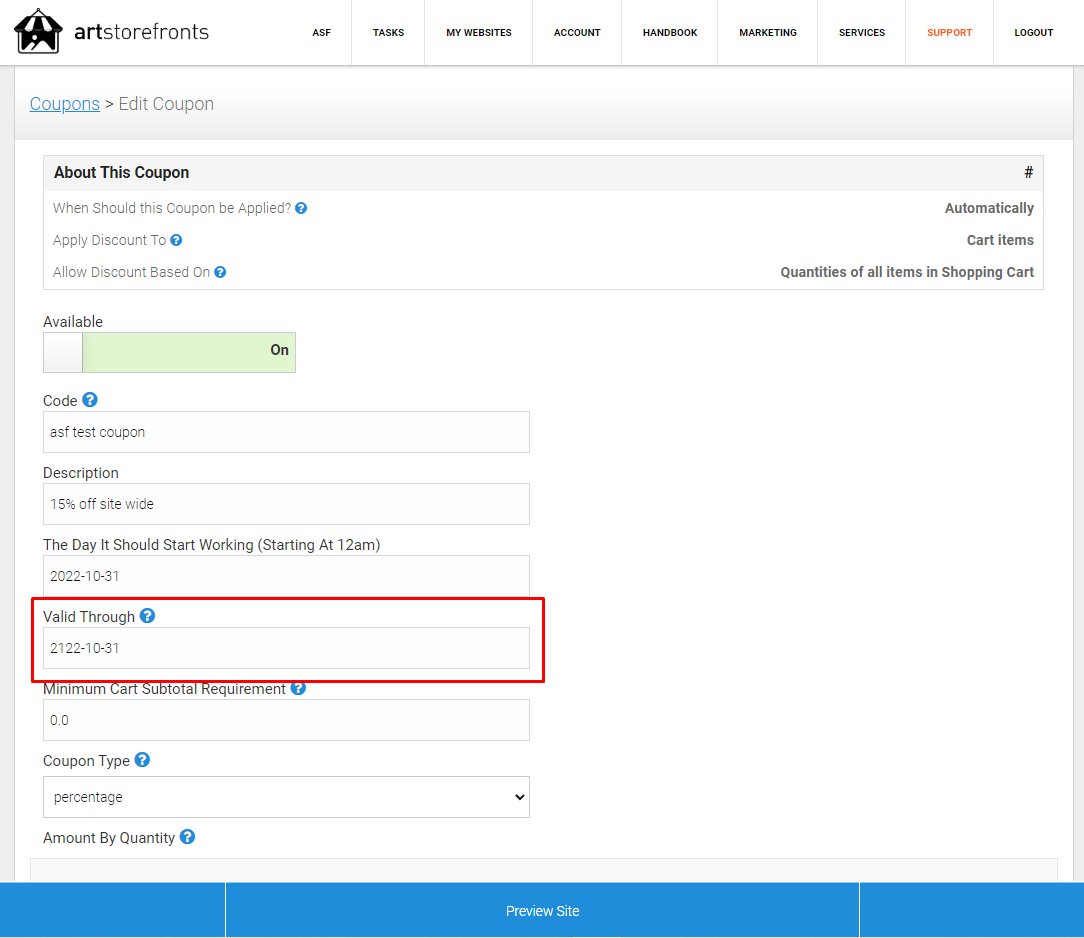Screen dimensions: 1084x938
Task: Toggle the Available On switch
Action: 169,353
